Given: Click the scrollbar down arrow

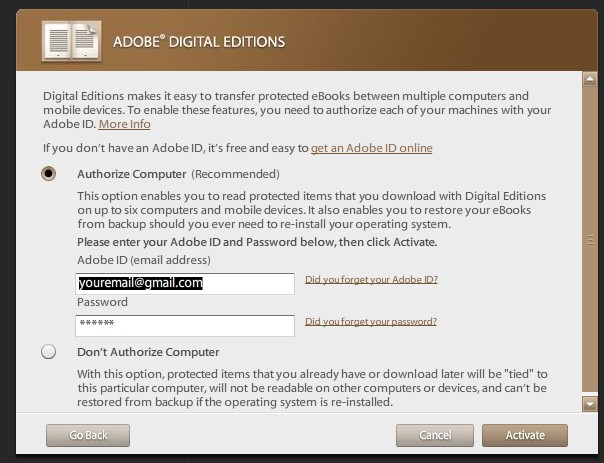Looking at the screenshot, I should (590, 403).
